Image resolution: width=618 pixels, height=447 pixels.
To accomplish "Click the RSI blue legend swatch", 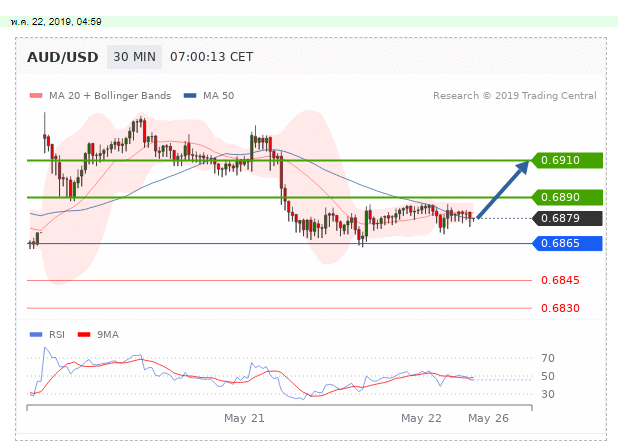I will 36,335.
